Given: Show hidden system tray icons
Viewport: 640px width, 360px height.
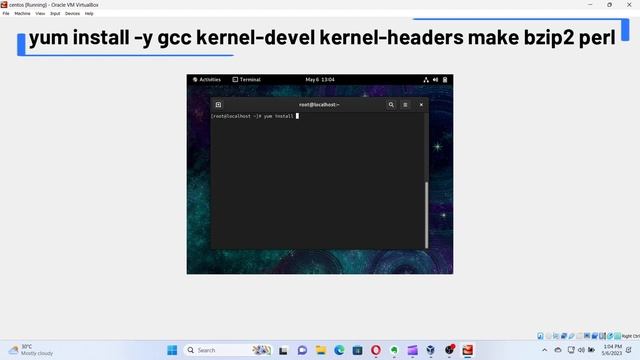Looking at the screenshot, I should [x=544, y=350].
